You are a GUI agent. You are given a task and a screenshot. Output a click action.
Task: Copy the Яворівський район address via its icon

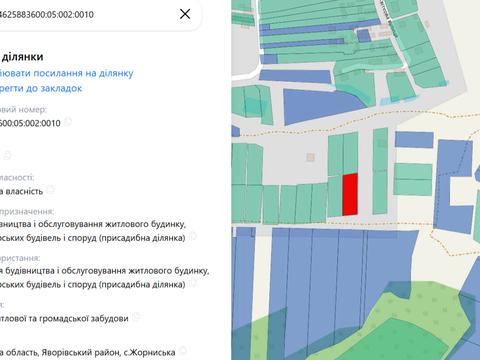coord(183,351)
